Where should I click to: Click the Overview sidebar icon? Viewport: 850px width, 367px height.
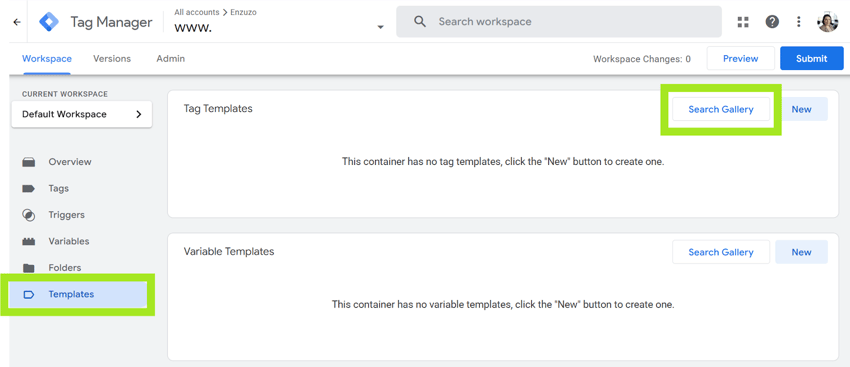coord(29,162)
